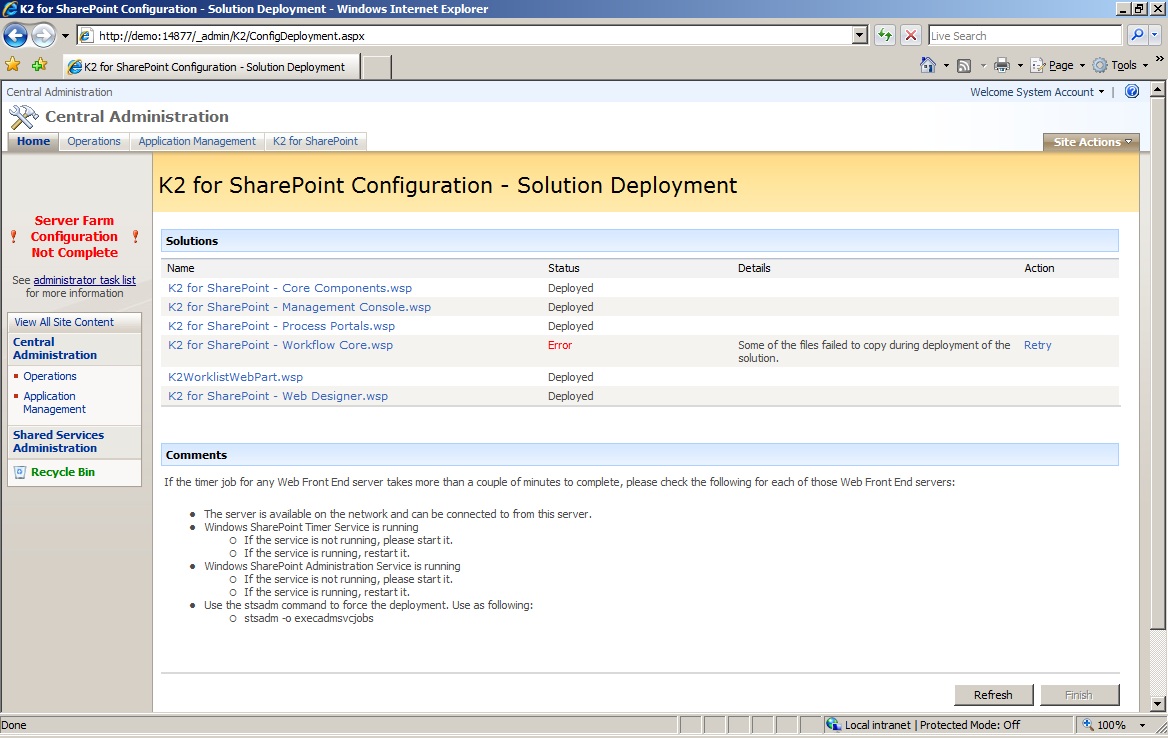The width and height of the screenshot is (1168, 738).
Task: Expand the address bar history dropdown
Action: (860, 35)
